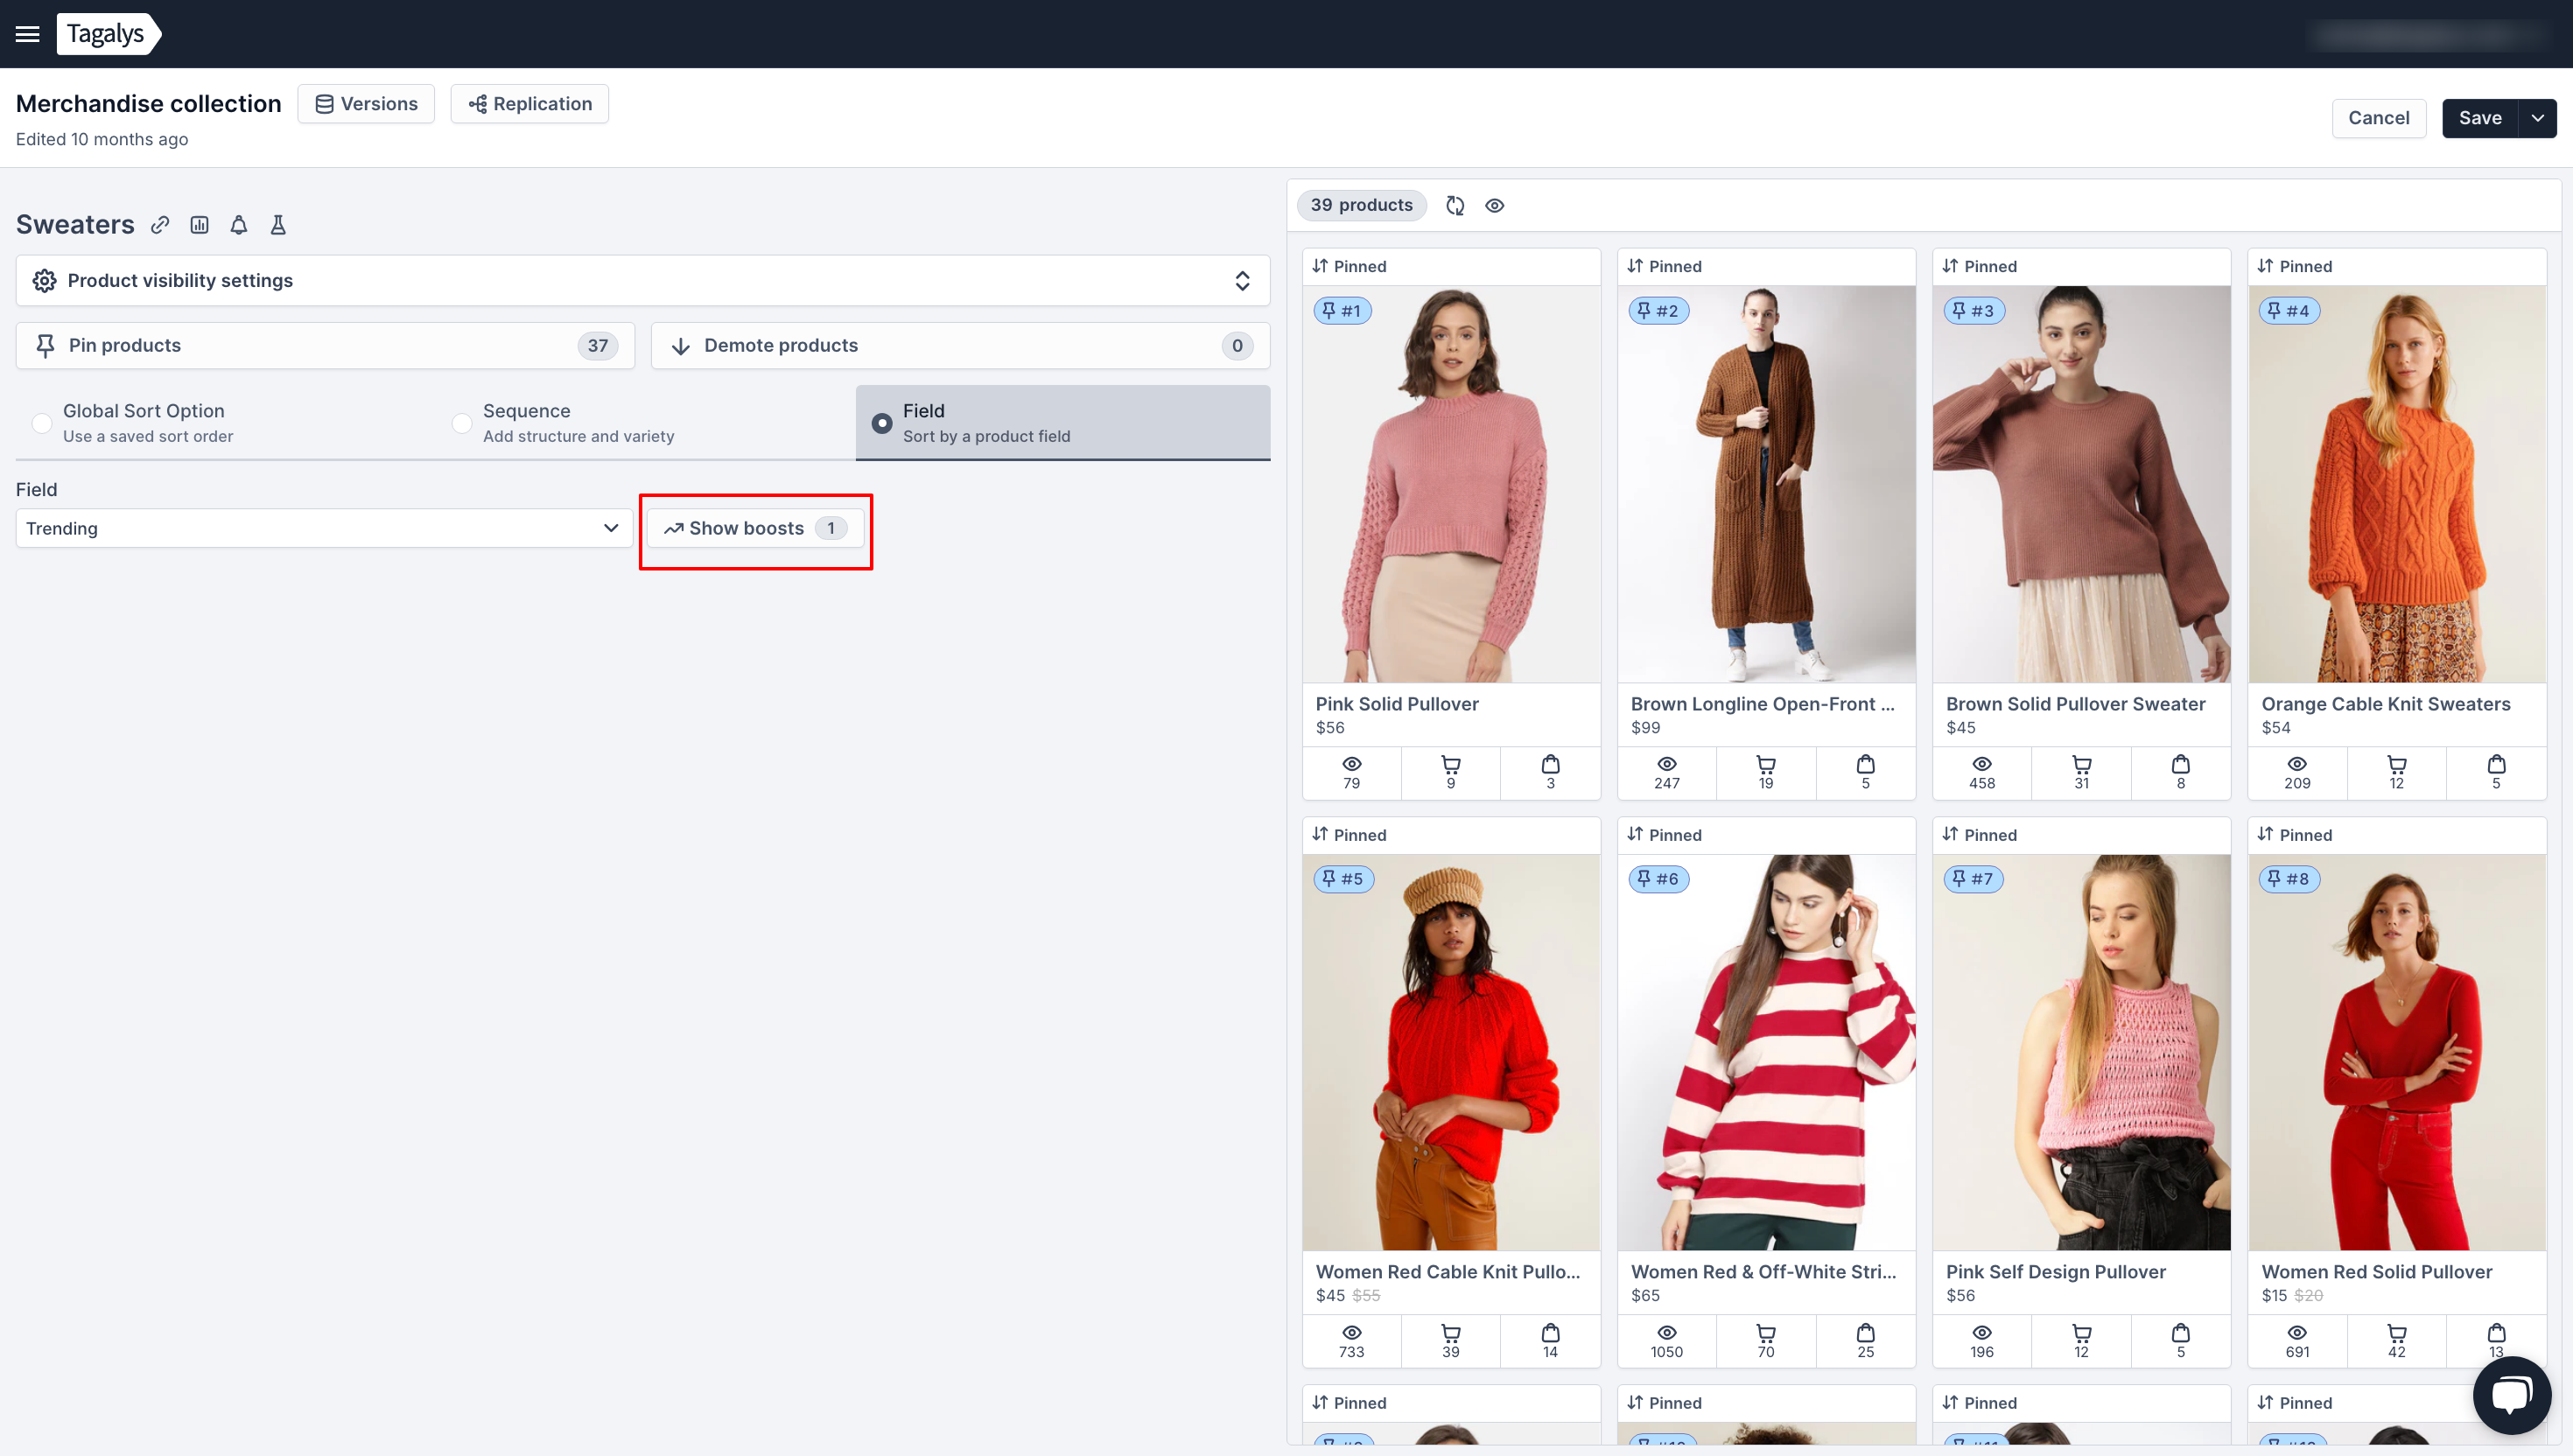Click the reorder arrows on Pink Solid Pullover's Pinned header
2573x1456 pixels.
pos(1320,266)
